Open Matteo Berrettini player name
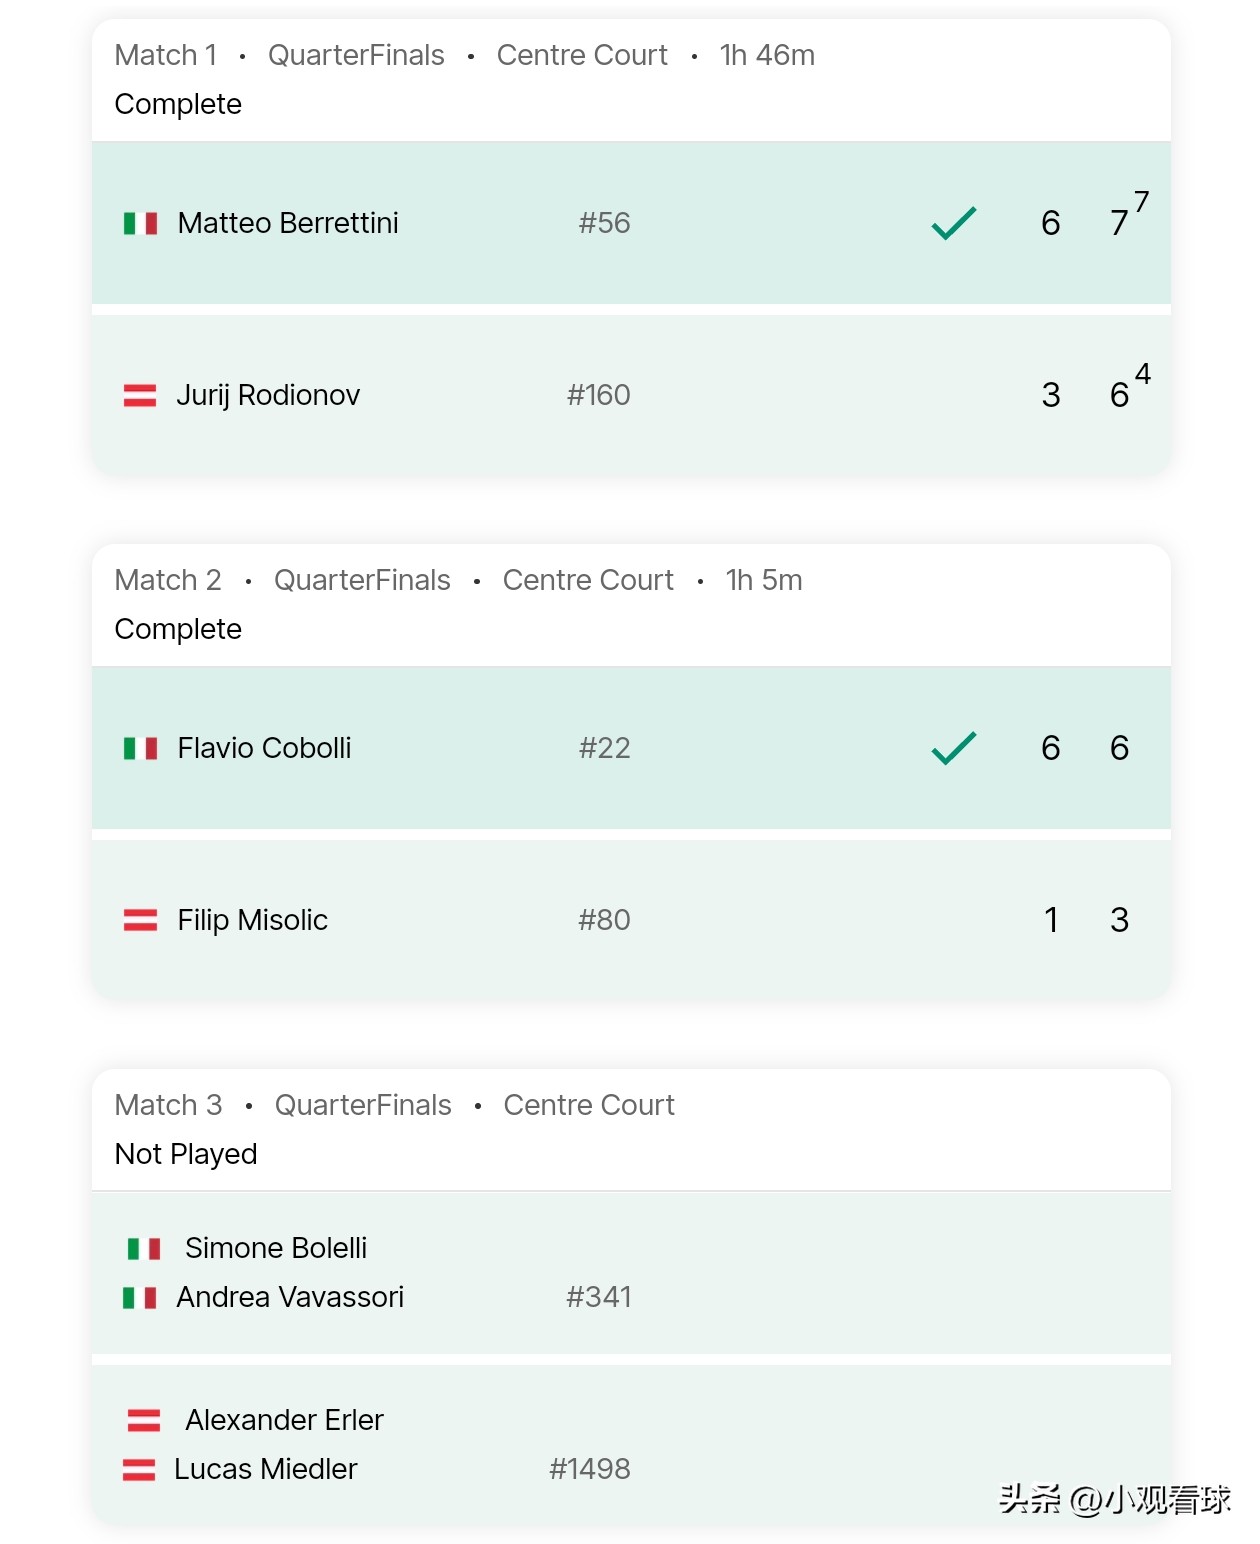Image resolution: width=1260 pixels, height=1544 pixels. (x=288, y=223)
